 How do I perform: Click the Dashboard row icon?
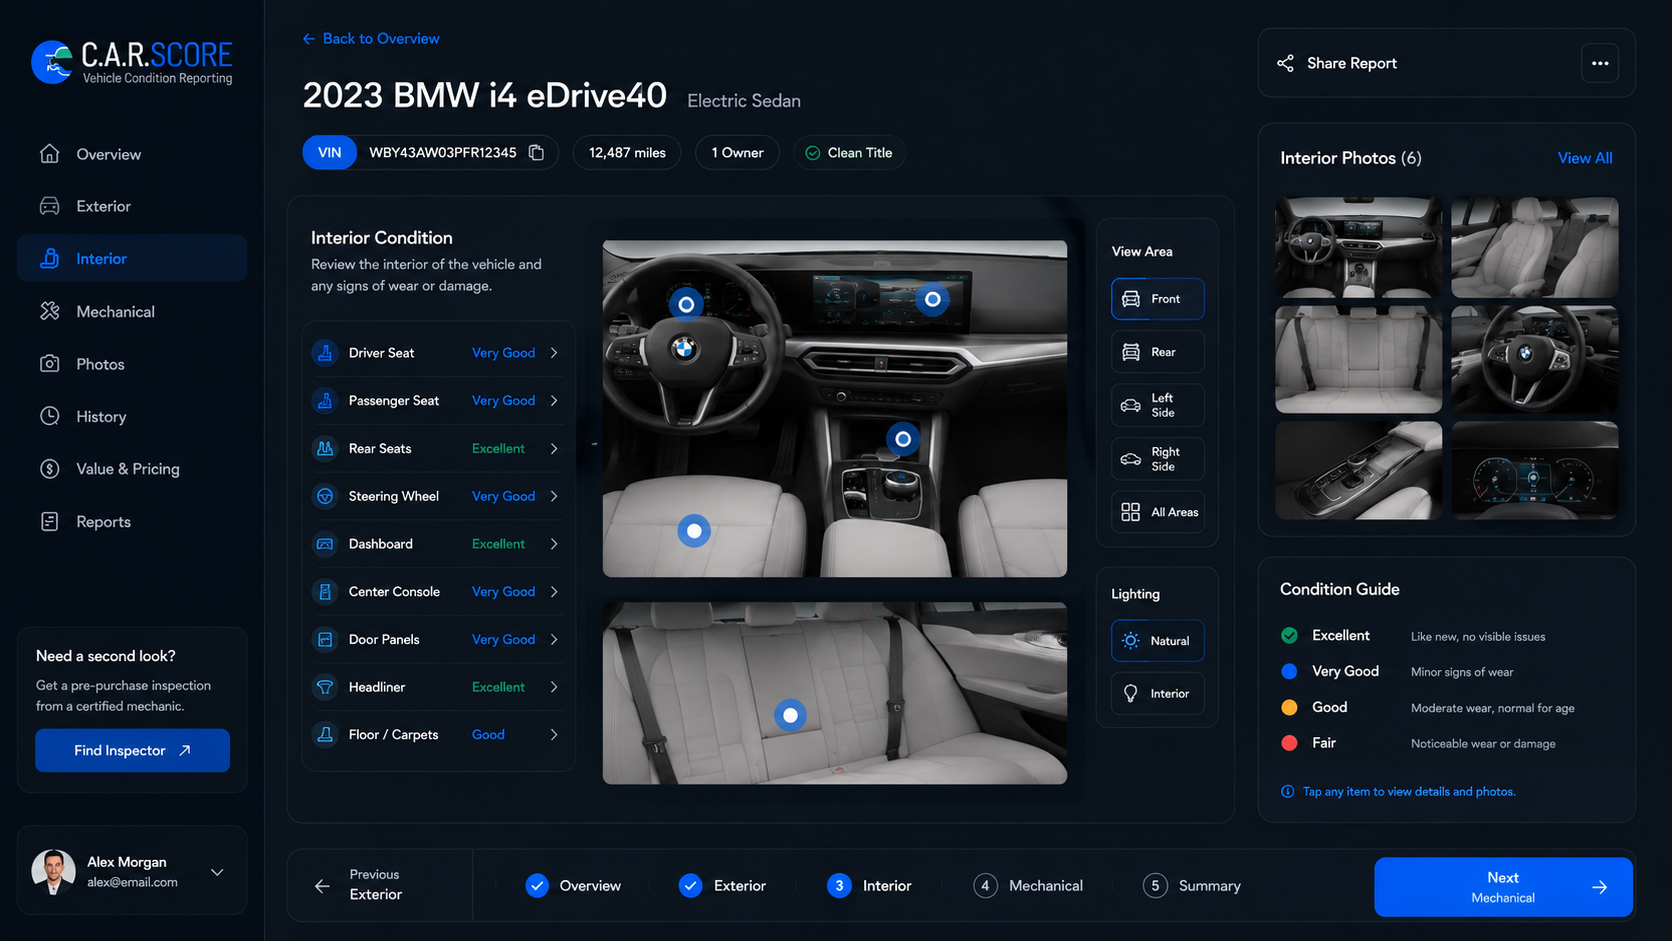(x=325, y=544)
